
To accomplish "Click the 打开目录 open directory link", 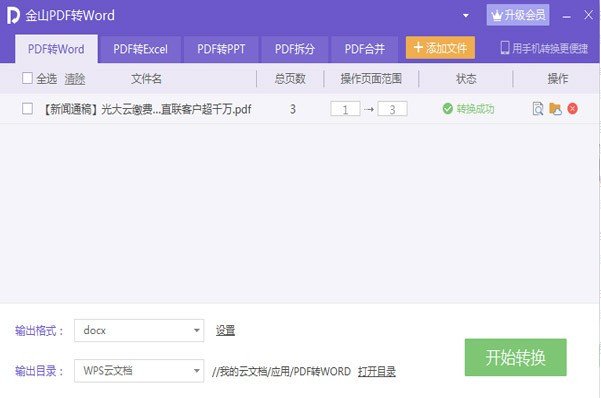I will pos(377,371).
